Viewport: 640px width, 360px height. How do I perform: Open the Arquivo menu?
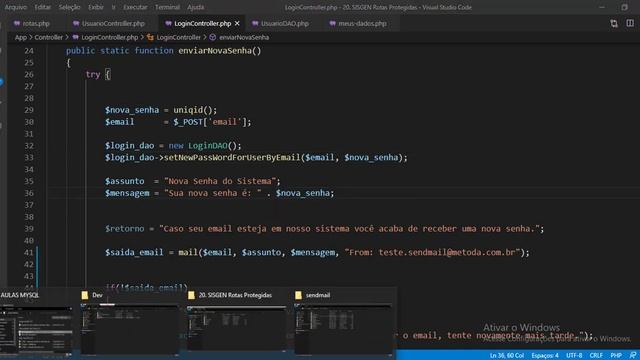tap(16, 7)
